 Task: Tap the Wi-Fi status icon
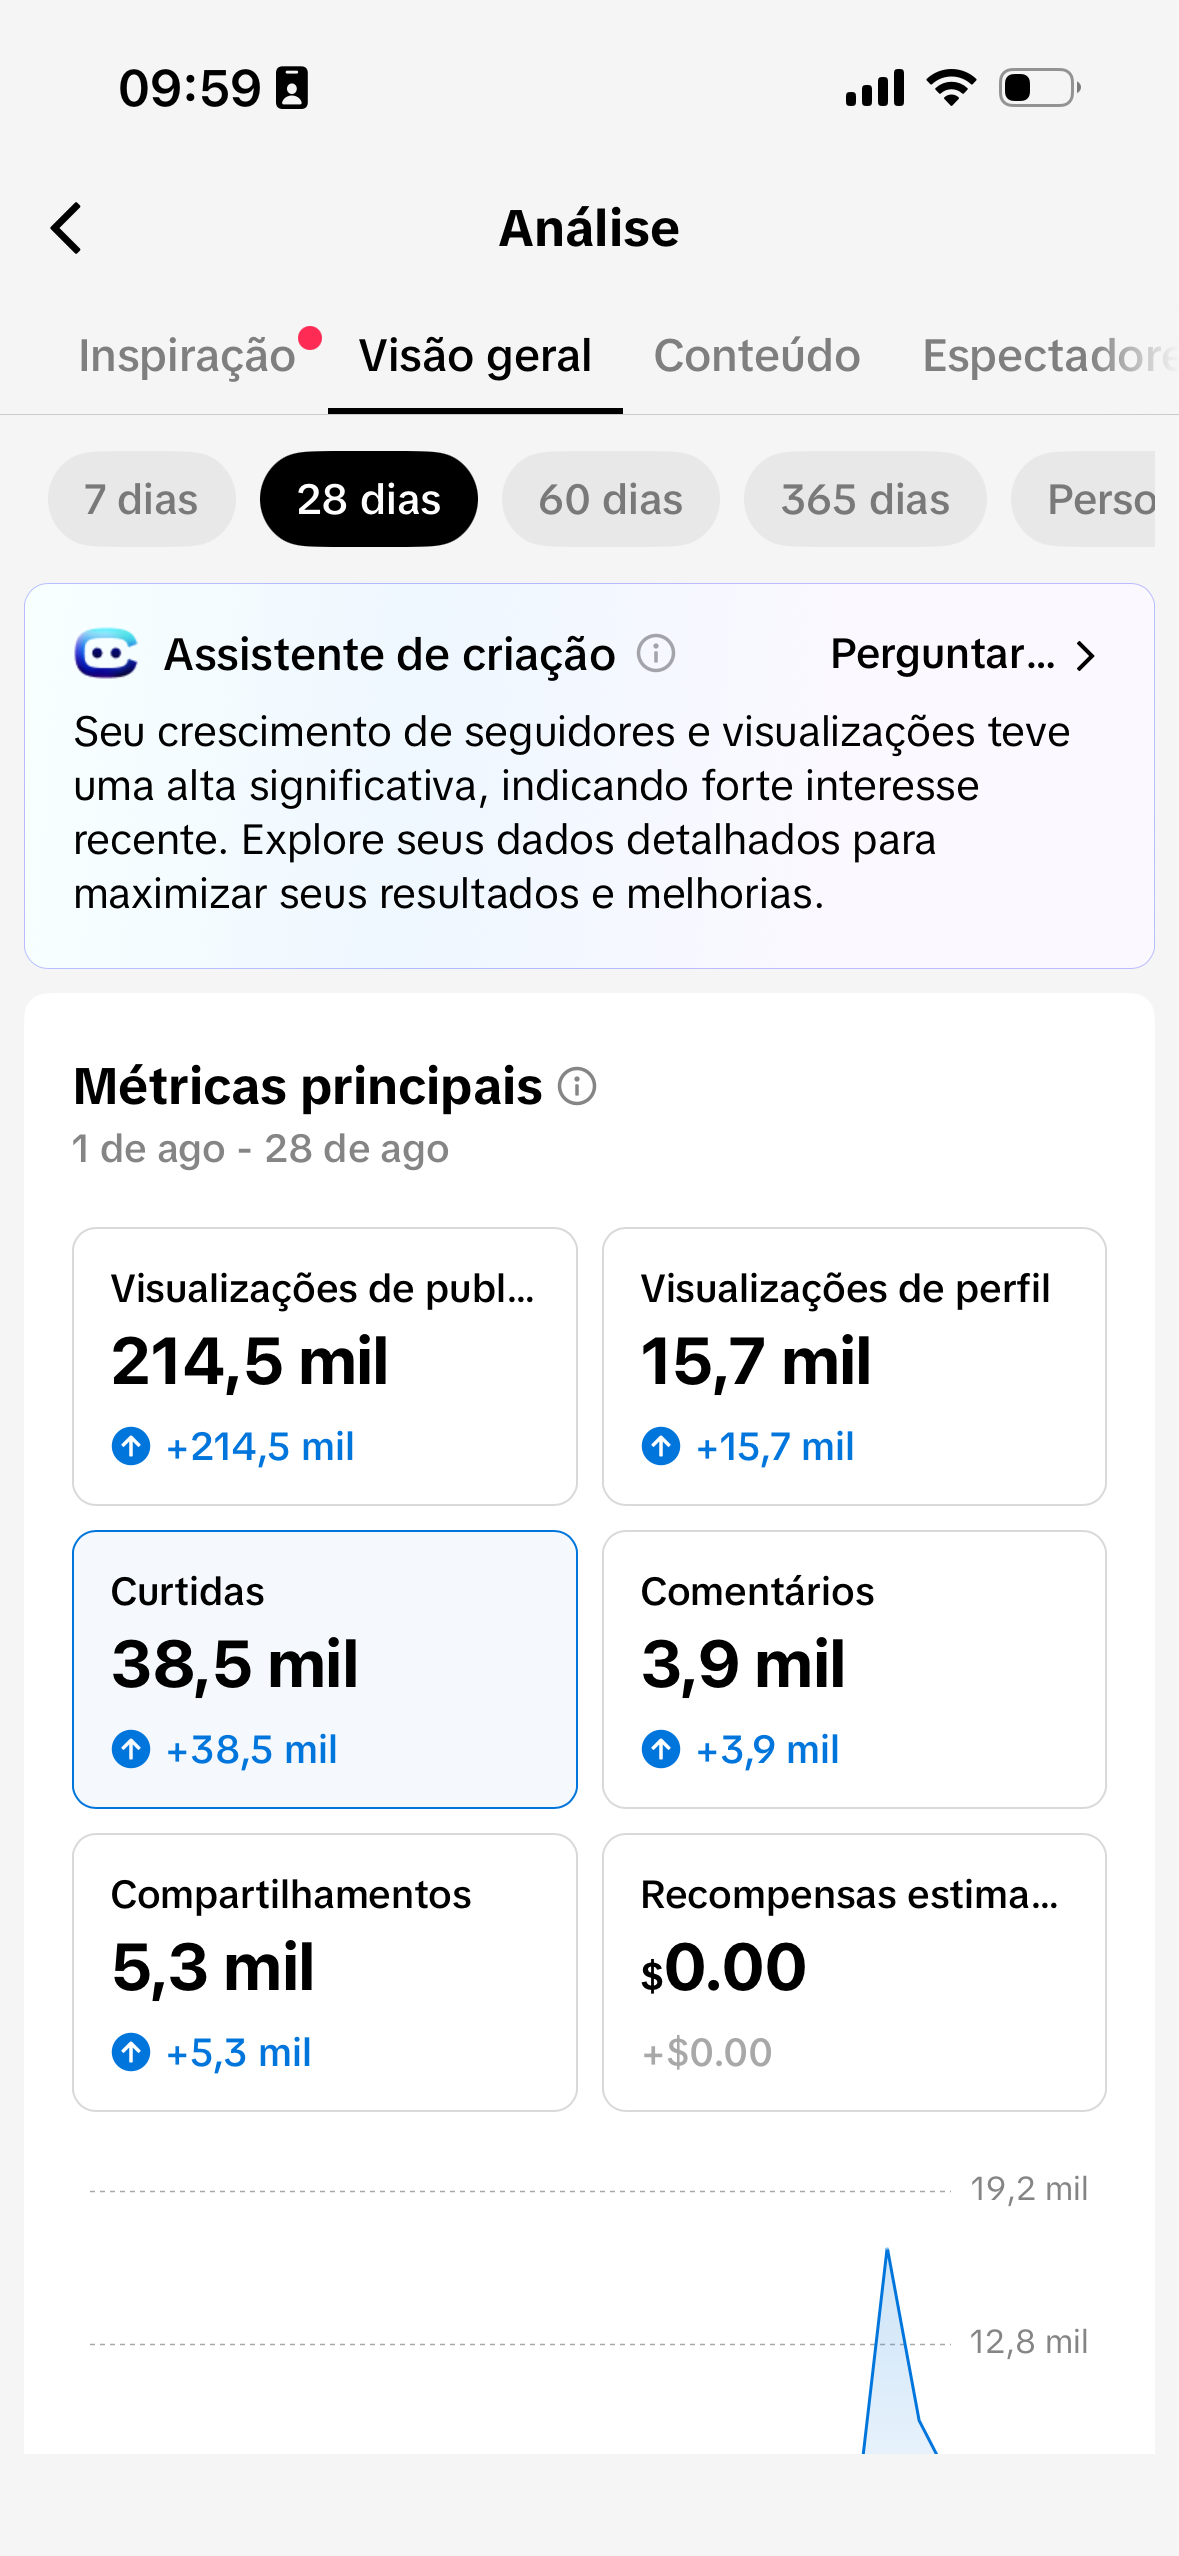(x=951, y=88)
